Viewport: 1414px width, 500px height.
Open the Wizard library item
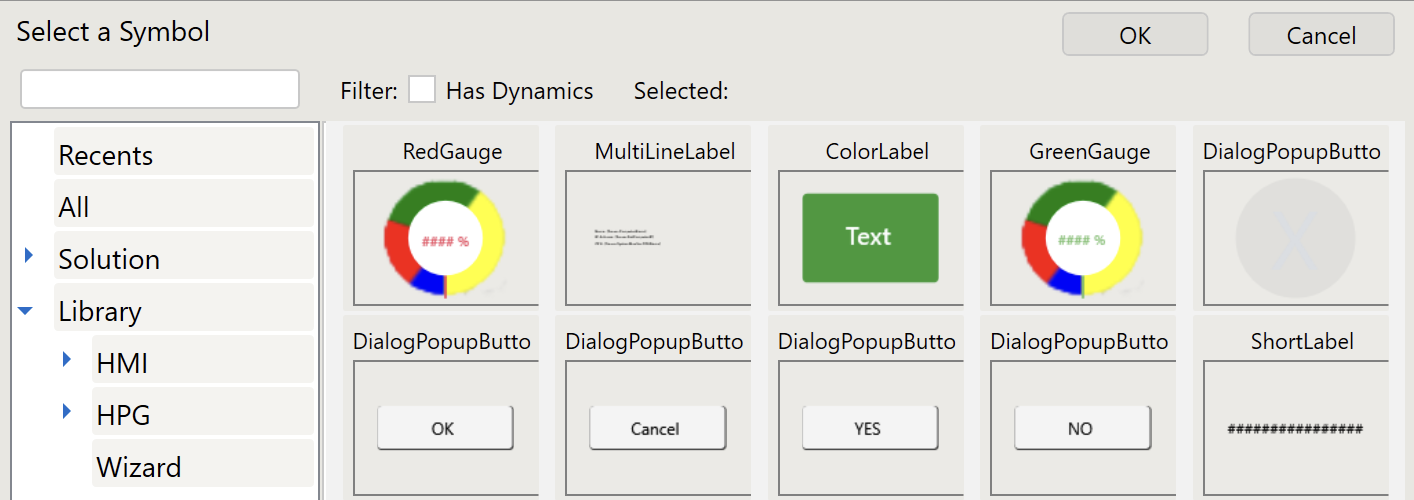pos(138,467)
